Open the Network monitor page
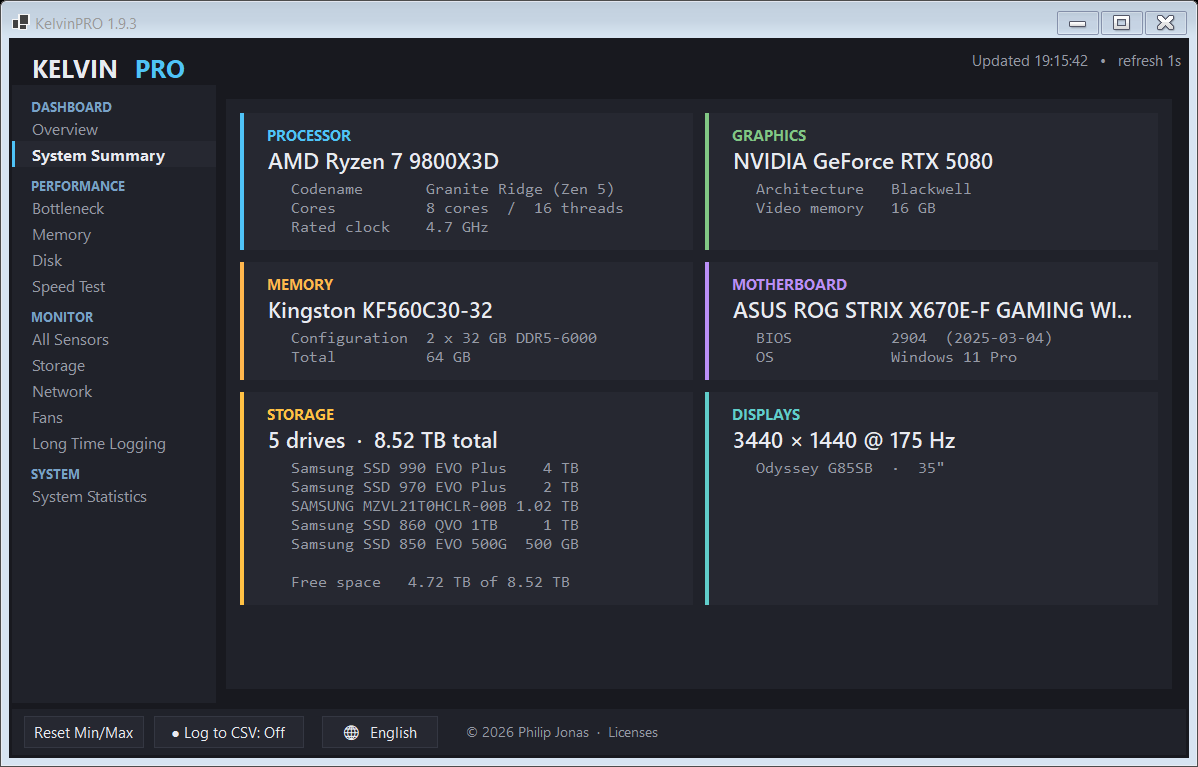 click(x=62, y=392)
